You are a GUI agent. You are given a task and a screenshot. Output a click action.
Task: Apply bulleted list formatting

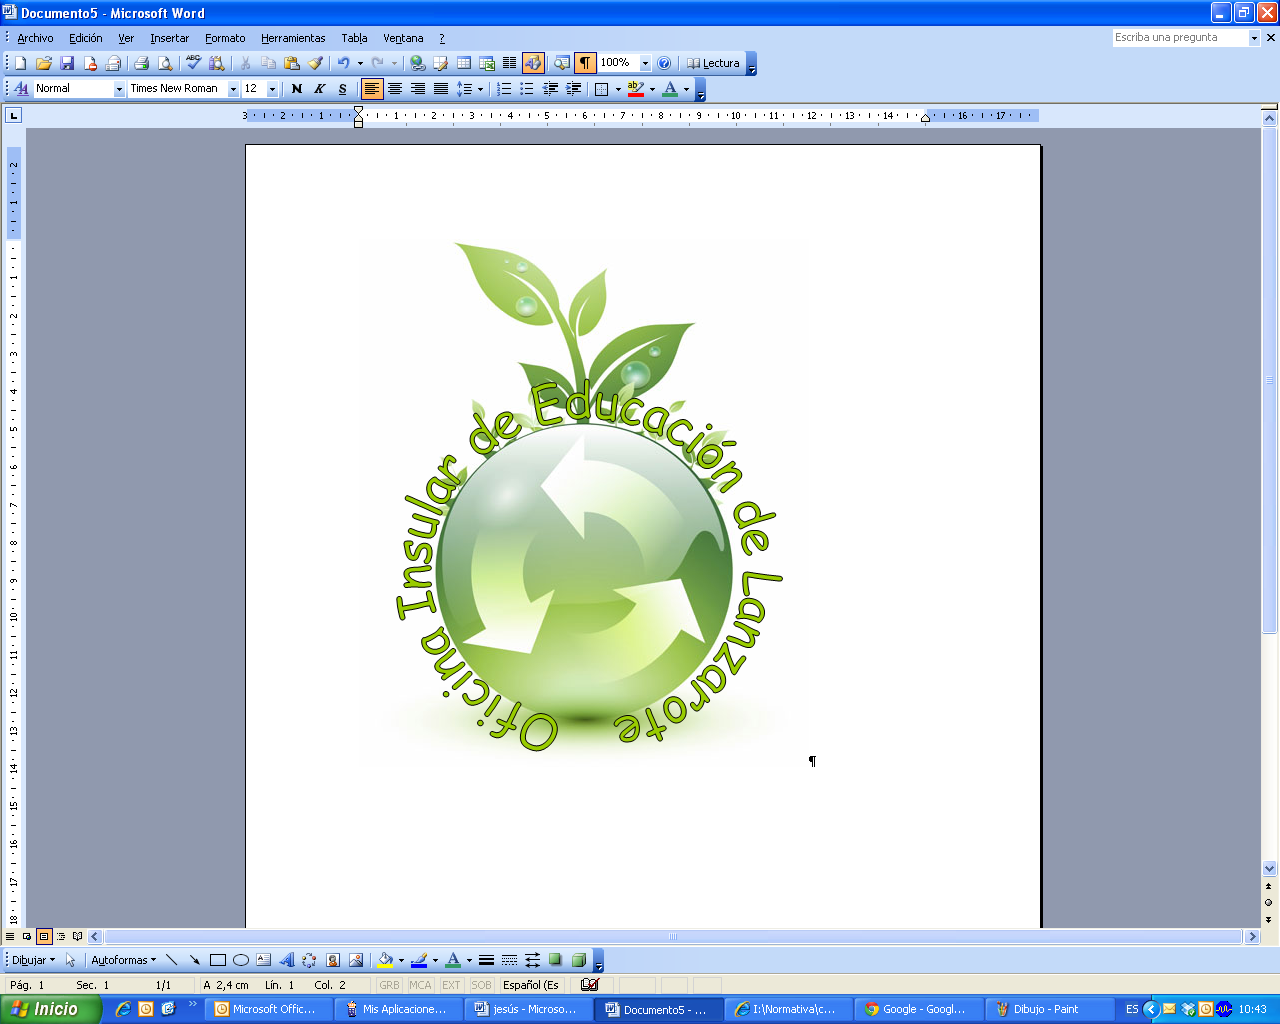pos(527,89)
